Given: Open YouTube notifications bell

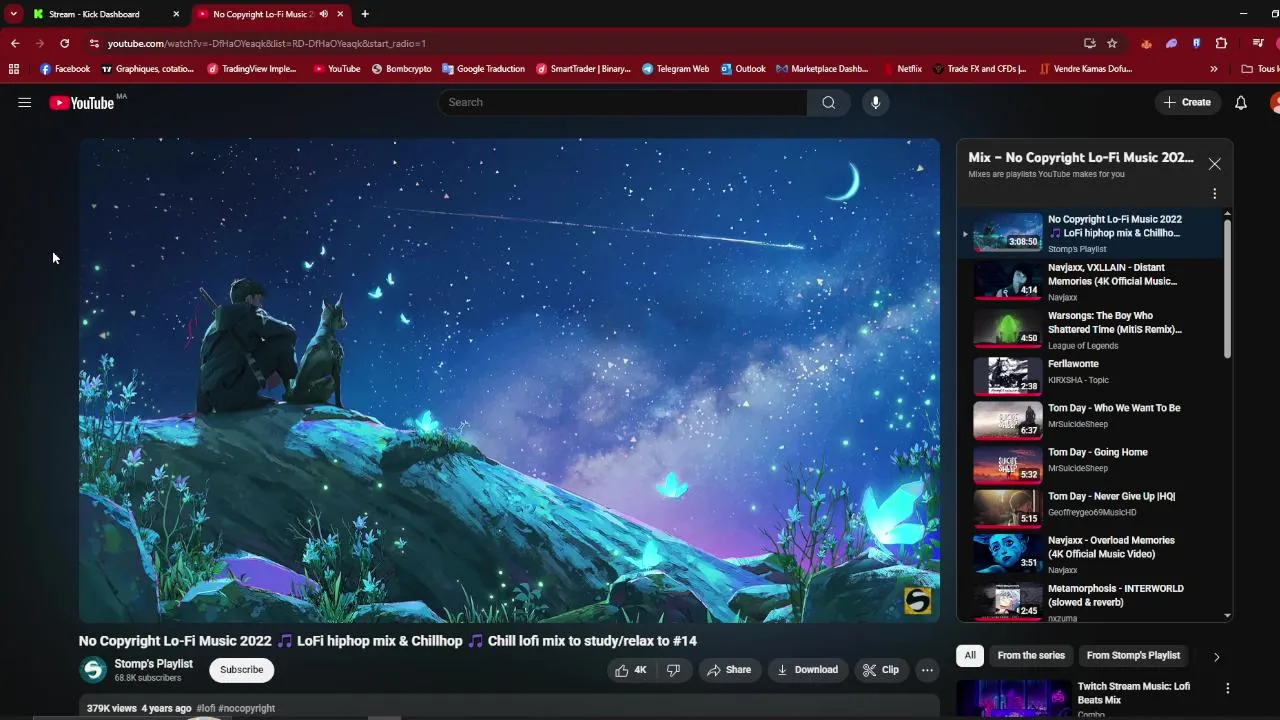Looking at the screenshot, I should click(x=1241, y=102).
